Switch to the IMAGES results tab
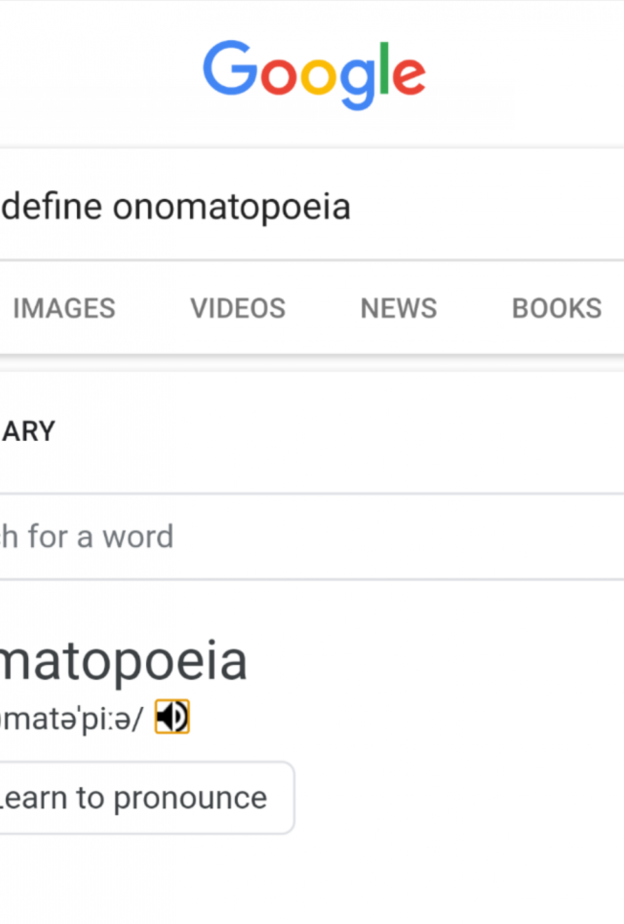The width and height of the screenshot is (624, 924). point(64,308)
